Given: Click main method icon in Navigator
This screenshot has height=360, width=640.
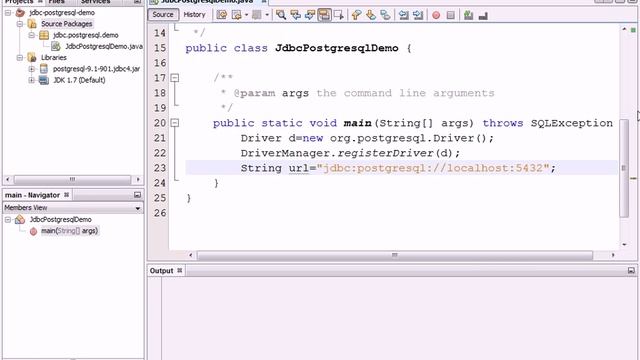Looking at the screenshot, I should tap(33, 231).
